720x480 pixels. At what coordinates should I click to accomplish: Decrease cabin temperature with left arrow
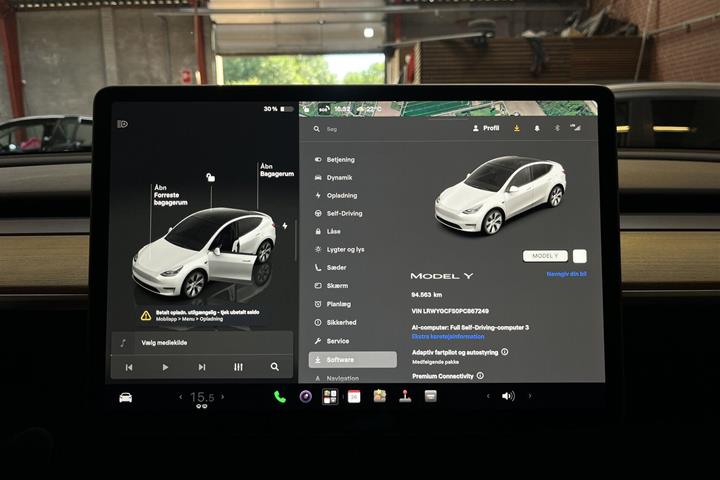coord(180,397)
